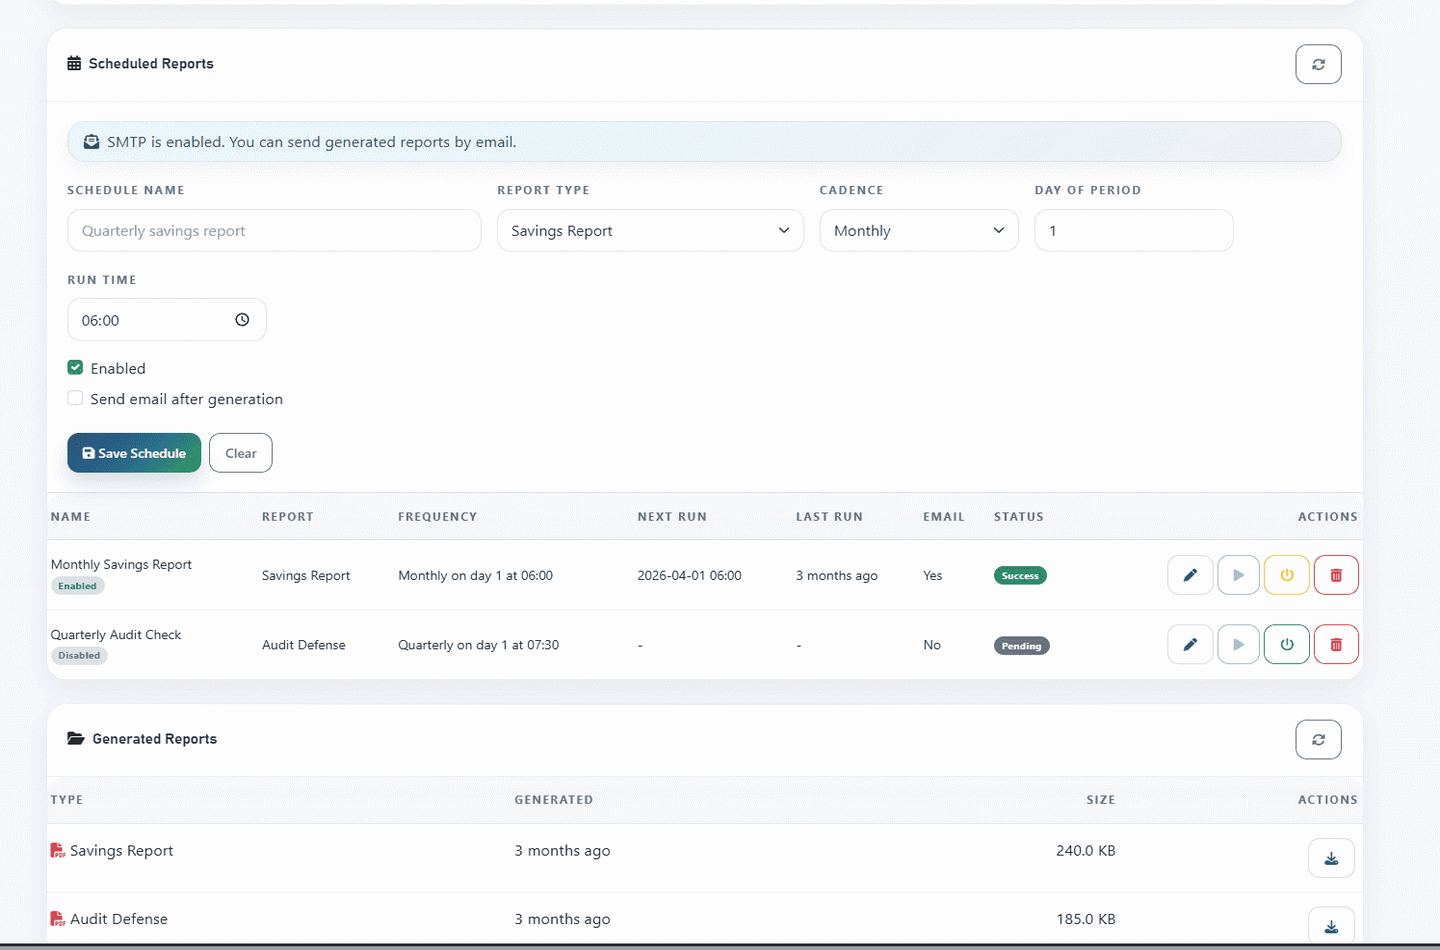Click the SMTP mail status icon
Viewport: 1440px width, 950px height.
[x=91, y=142]
